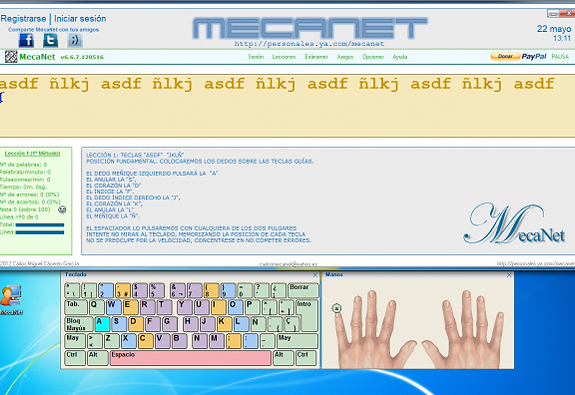Click the Bloq Mayús key
This screenshot has height=395, width=575.
point(79,324)
